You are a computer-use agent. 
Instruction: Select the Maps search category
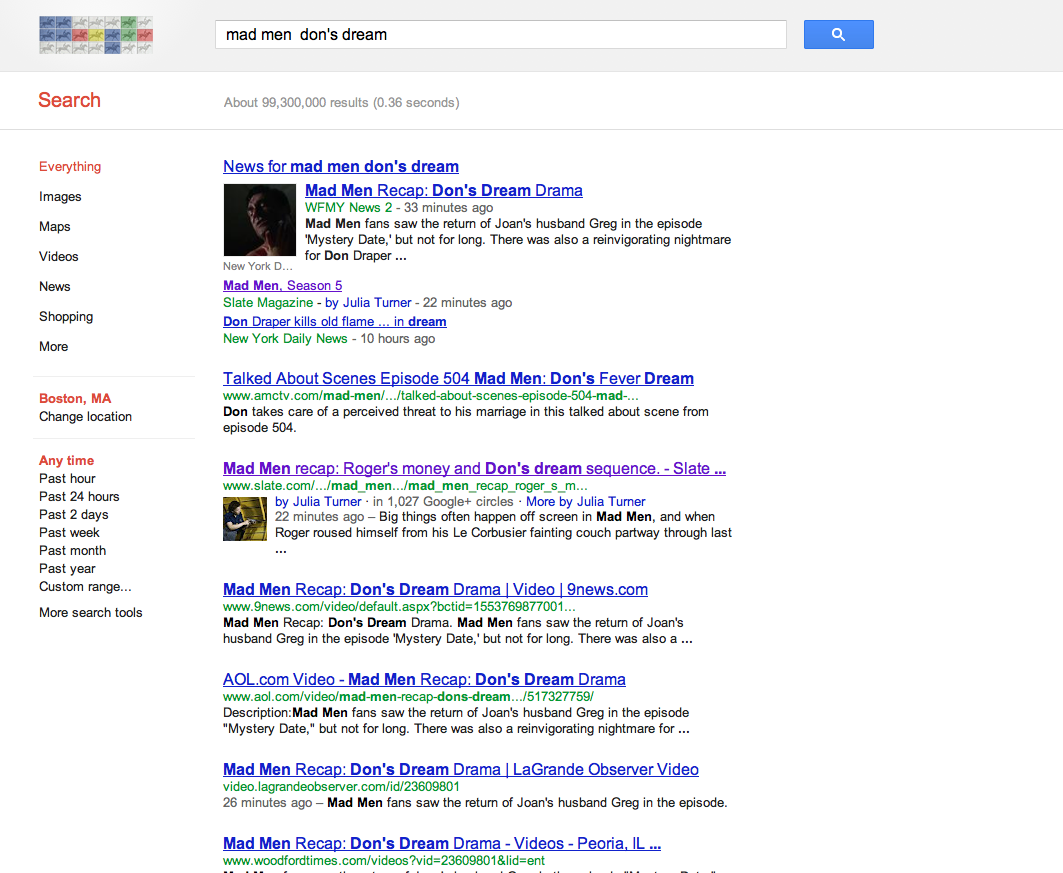[54, 227]
